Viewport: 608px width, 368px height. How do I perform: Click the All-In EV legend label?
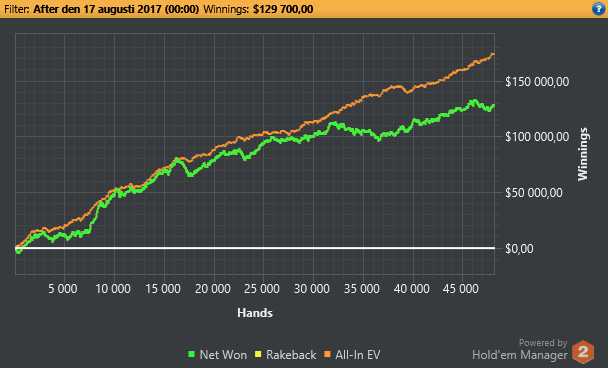coord(358,355)
